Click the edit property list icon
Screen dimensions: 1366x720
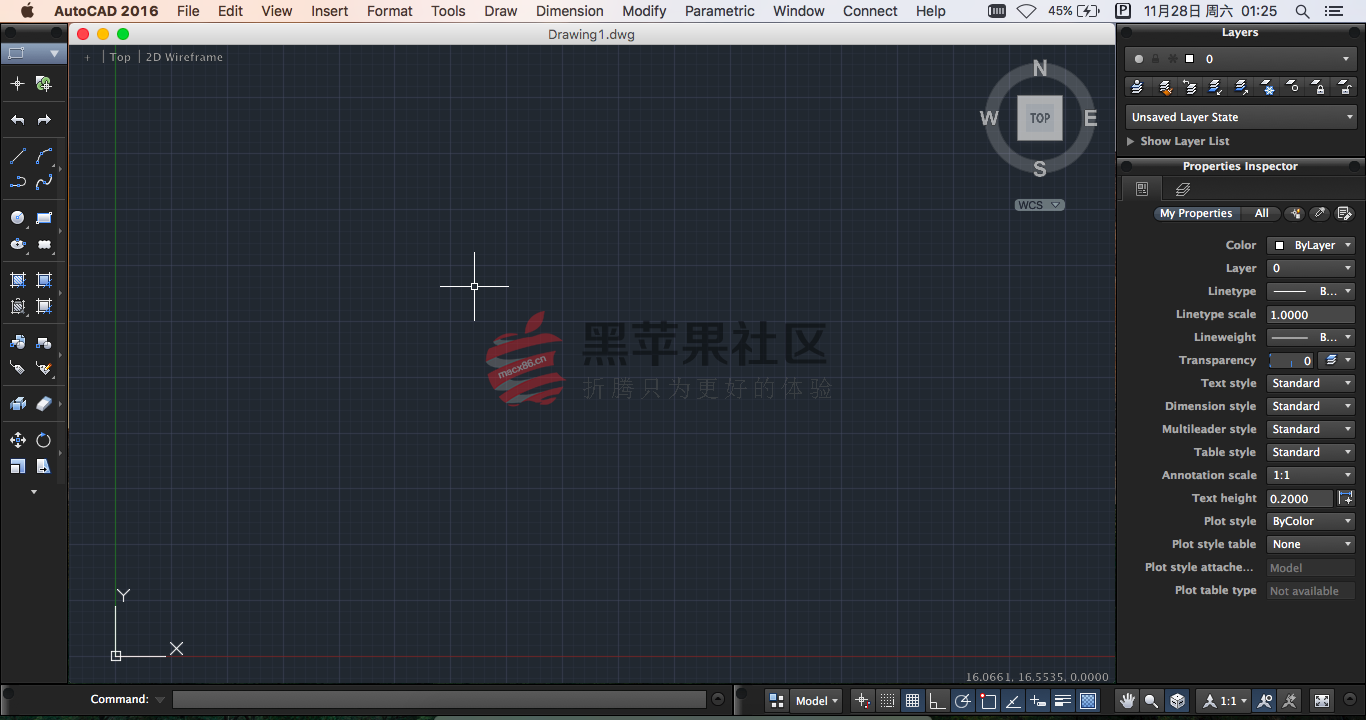click(x=1345, y=213)
